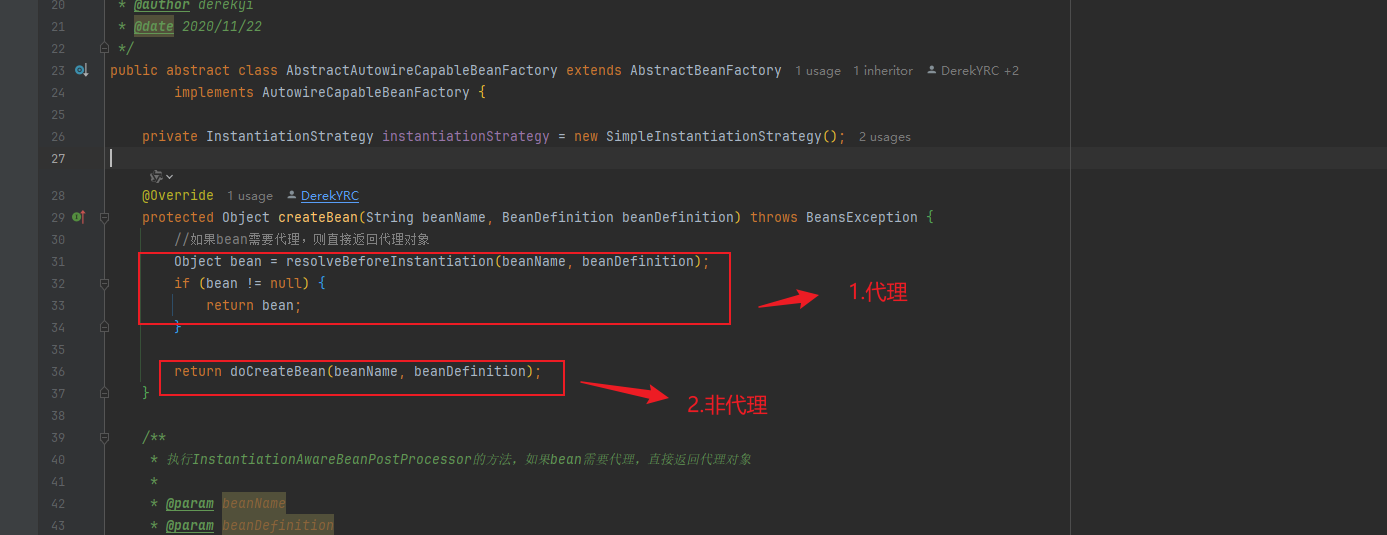Viewport: 1387px width, 535px height.
Task: Click InstantiationAwareBeanPostProcessor in the Javadoc
Action: [332, 459]
